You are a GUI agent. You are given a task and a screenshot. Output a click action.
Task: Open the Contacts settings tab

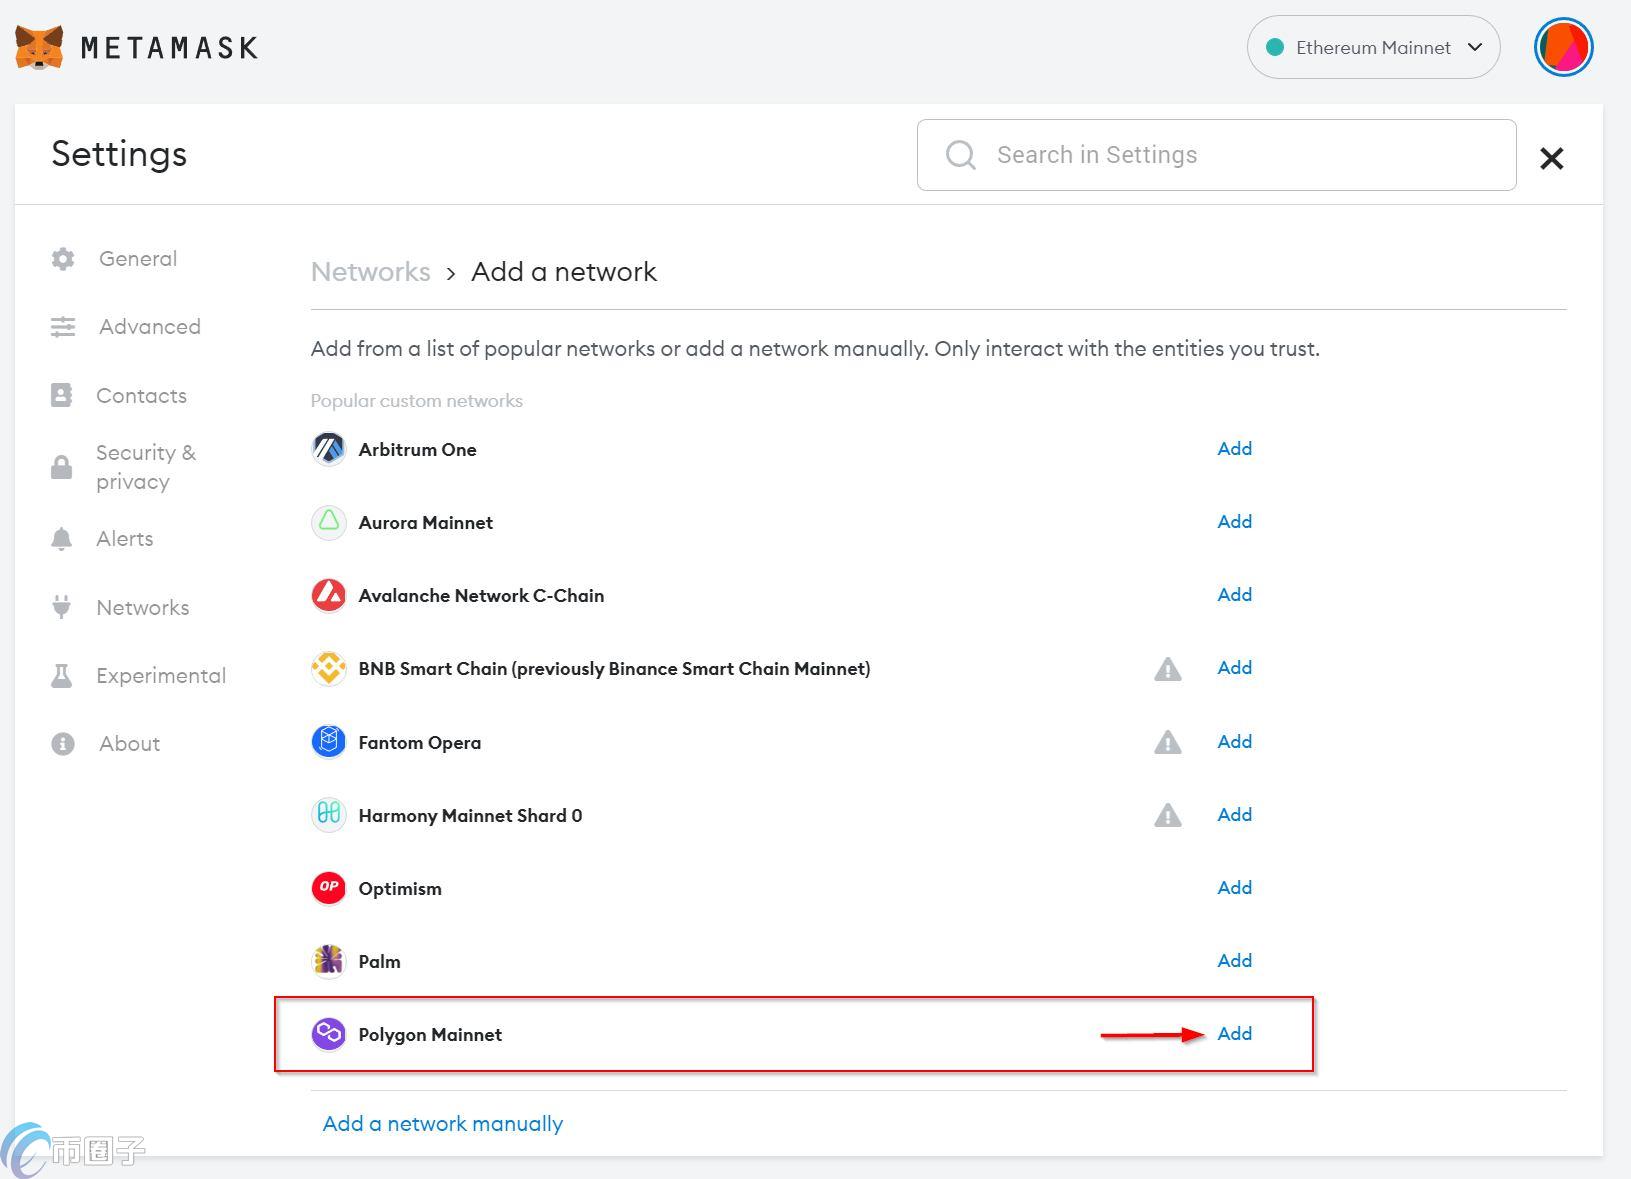click(x=141, y=396)
